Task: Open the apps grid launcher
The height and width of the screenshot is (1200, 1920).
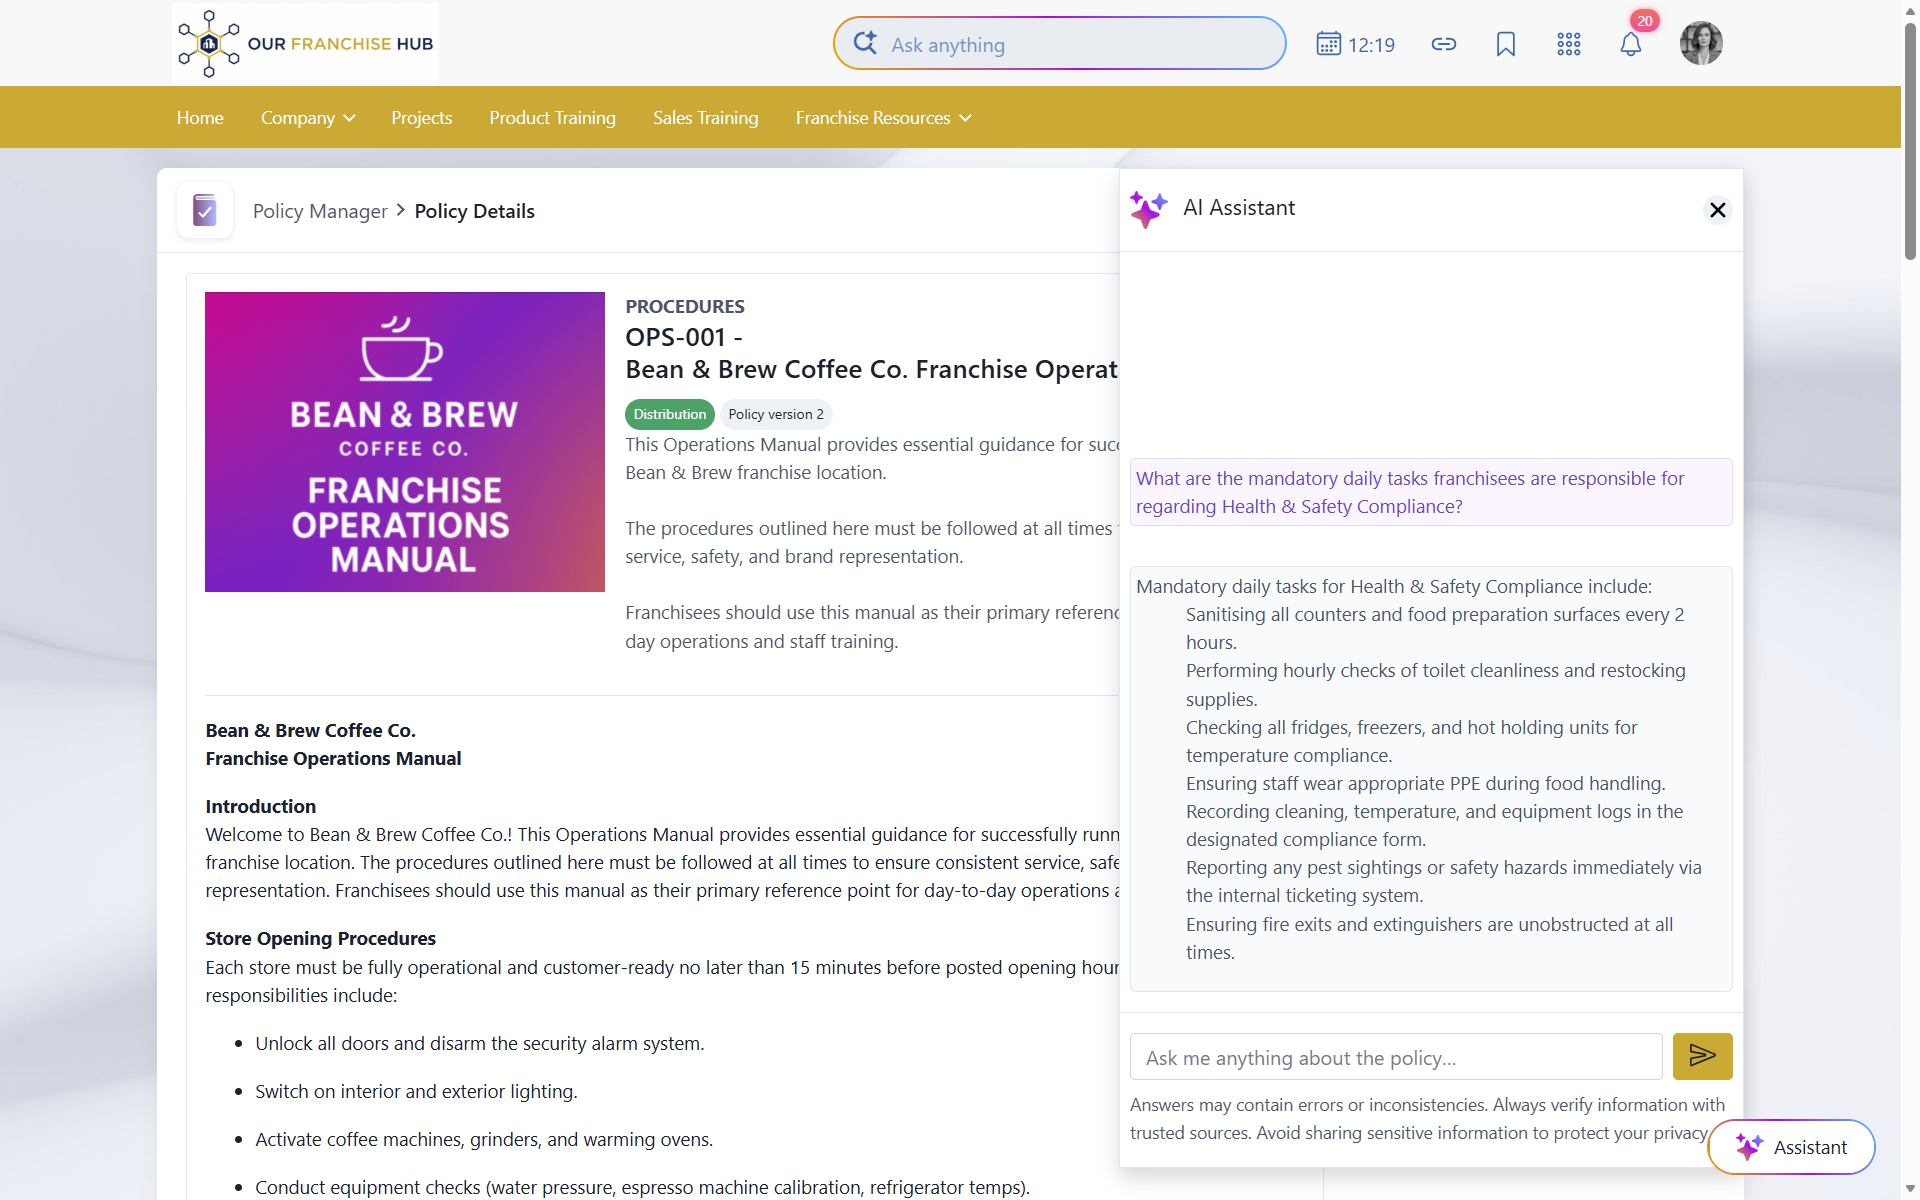Action: 1568,44
